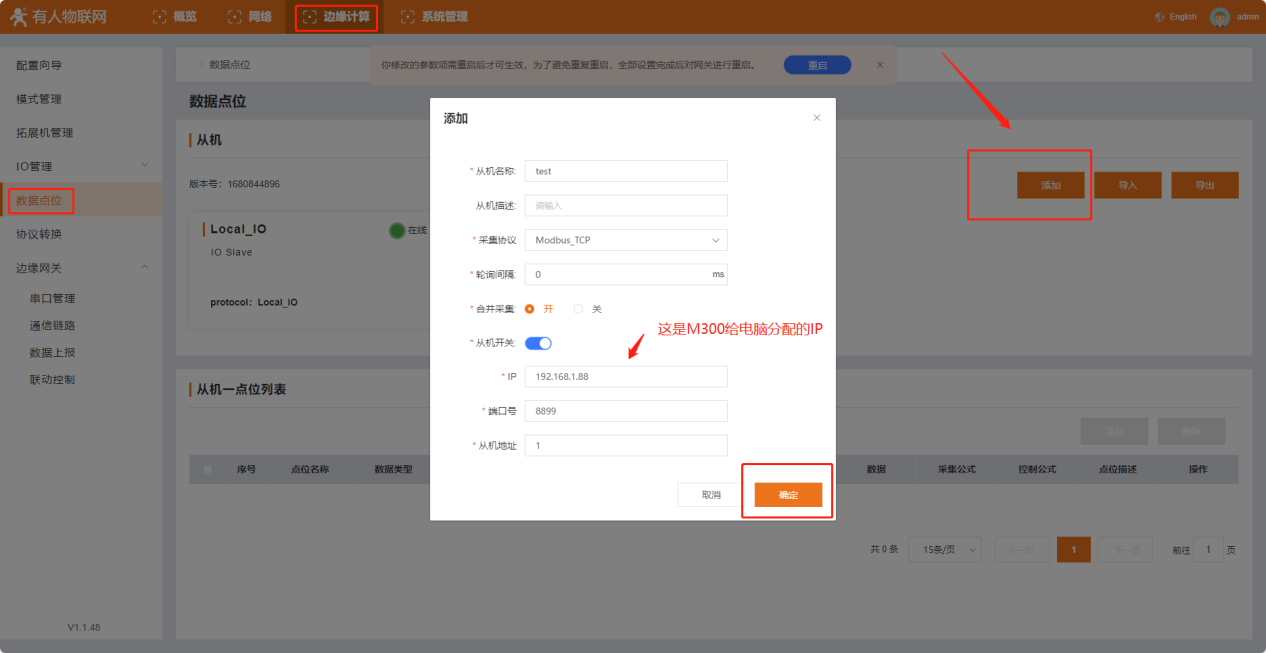Click the 端口号 input field
This screenshot has width=1266, height=653.
pos(626,411)
